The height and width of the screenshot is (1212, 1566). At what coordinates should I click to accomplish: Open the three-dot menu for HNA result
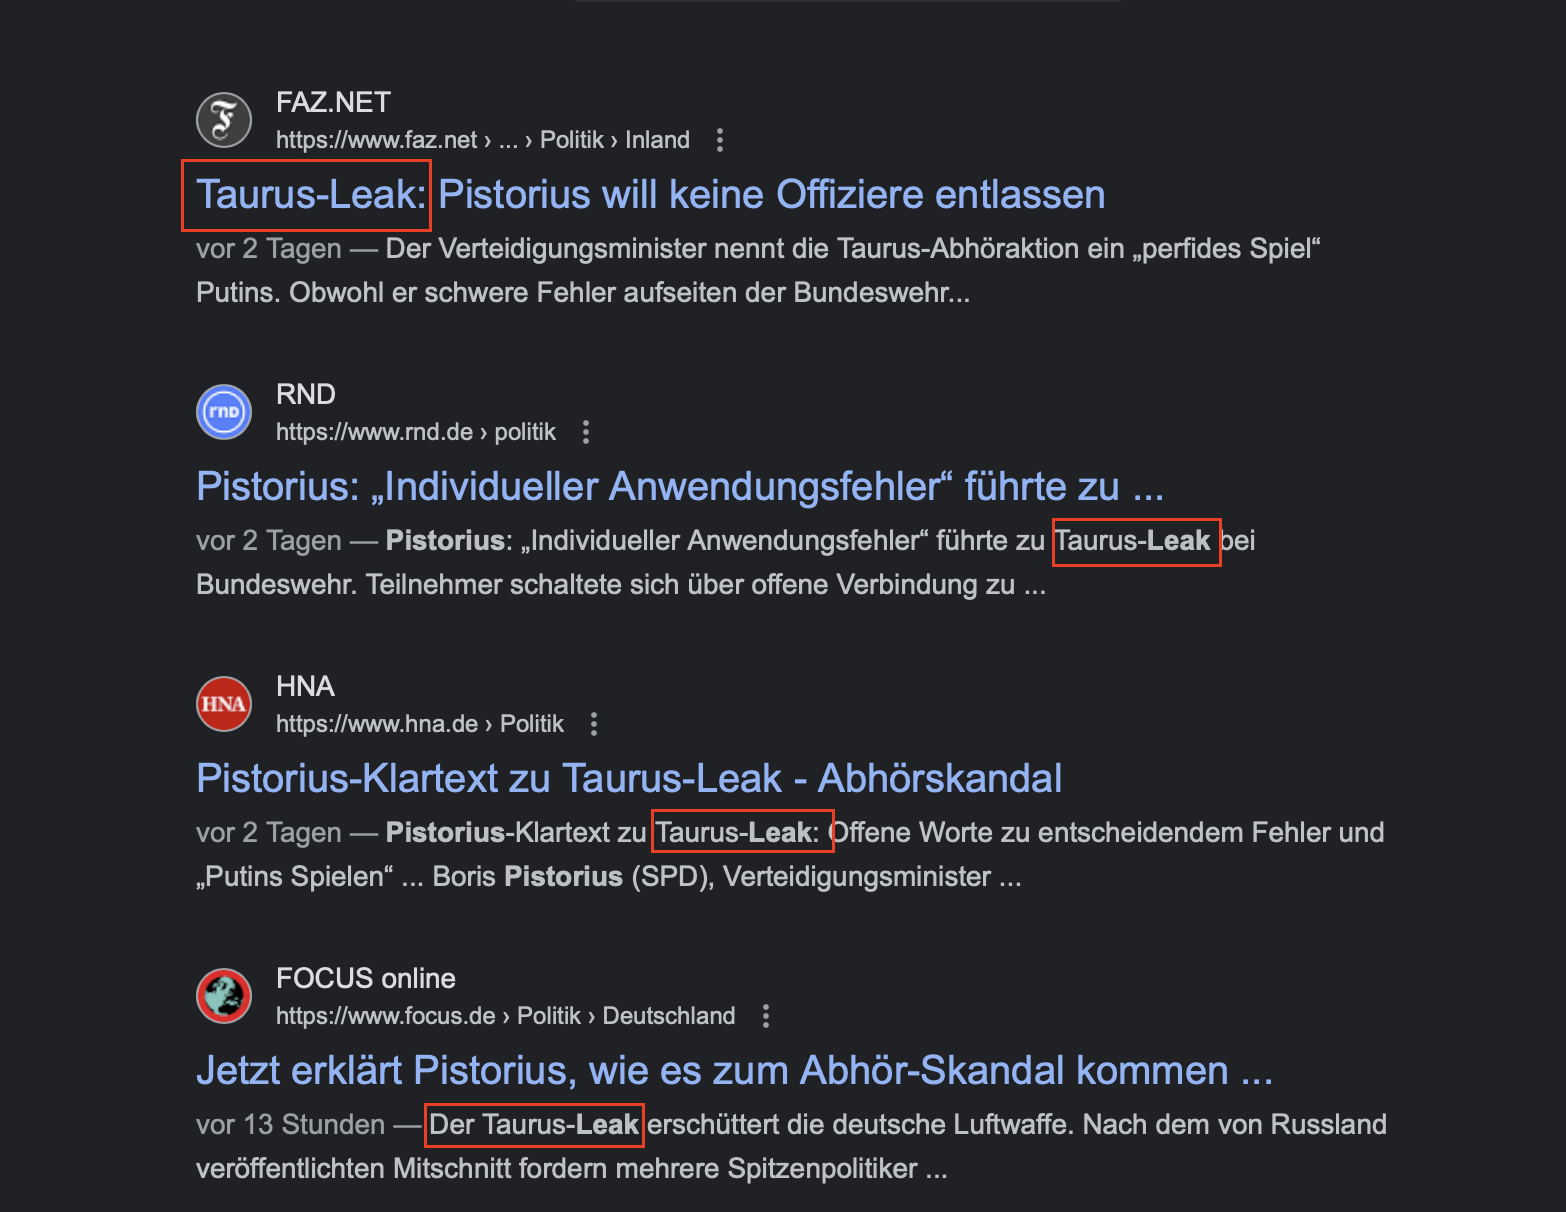tap(594, 724)
